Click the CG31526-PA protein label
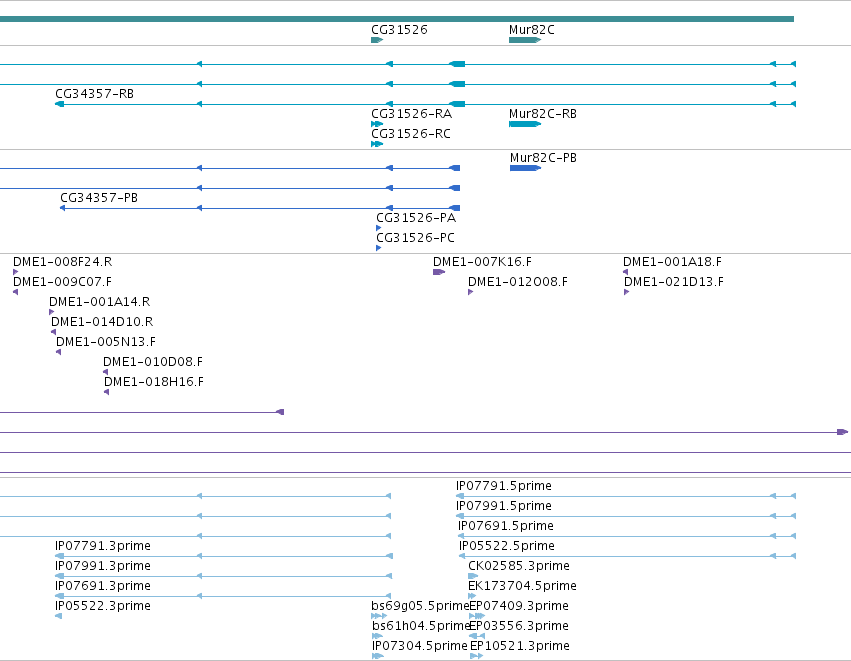 (416, 218)
